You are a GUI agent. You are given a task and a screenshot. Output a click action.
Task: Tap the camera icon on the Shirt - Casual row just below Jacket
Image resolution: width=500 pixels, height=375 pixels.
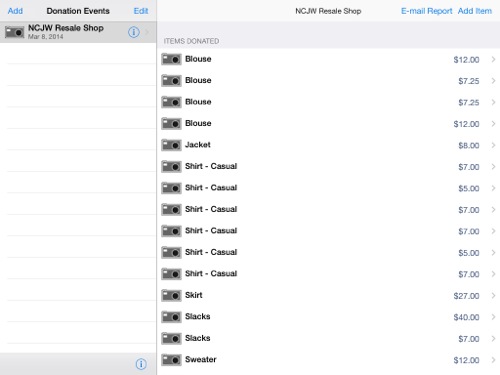coord(171,166)
